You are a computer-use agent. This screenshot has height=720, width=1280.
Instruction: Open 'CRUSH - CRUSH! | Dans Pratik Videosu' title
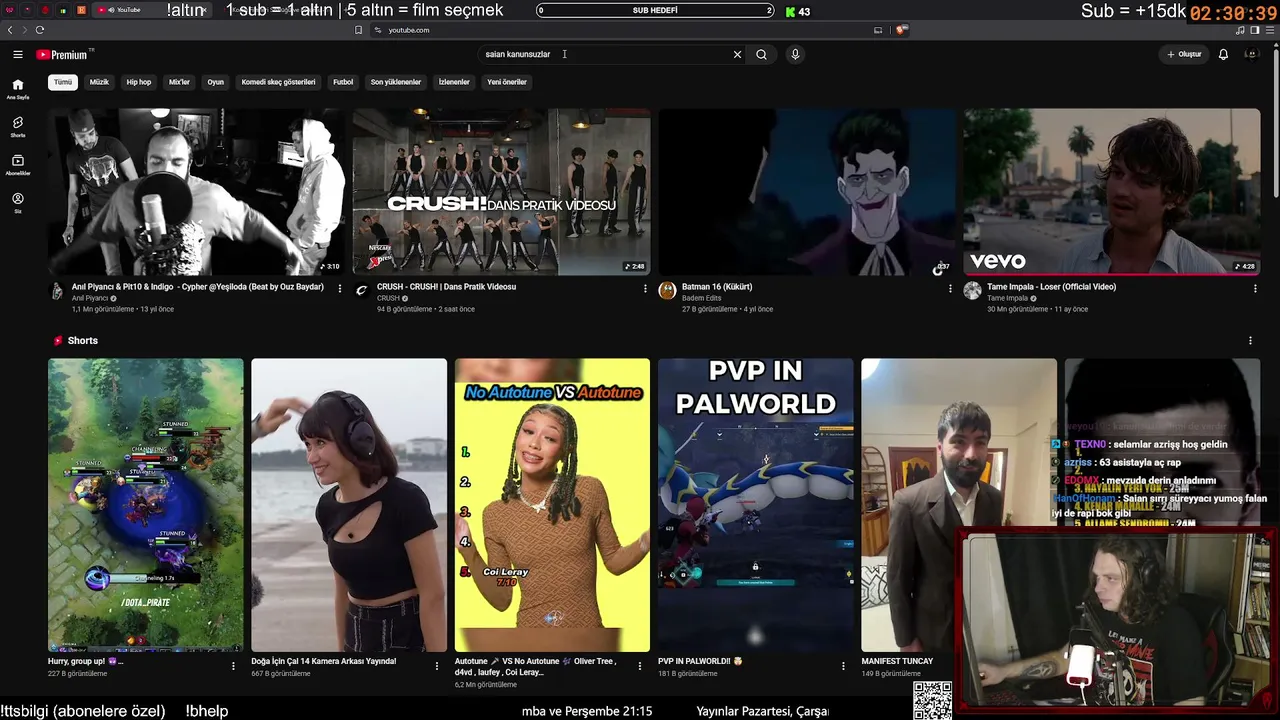(x=447, y=287)
